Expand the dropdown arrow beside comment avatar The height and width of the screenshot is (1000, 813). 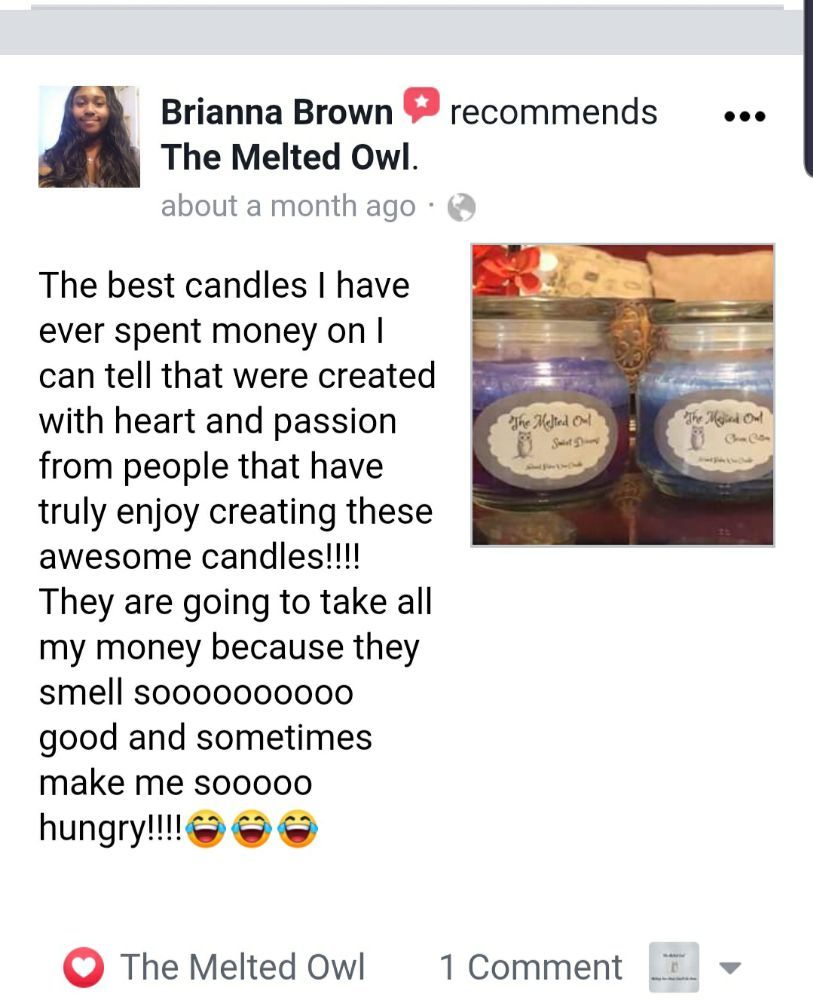(731, 967)
